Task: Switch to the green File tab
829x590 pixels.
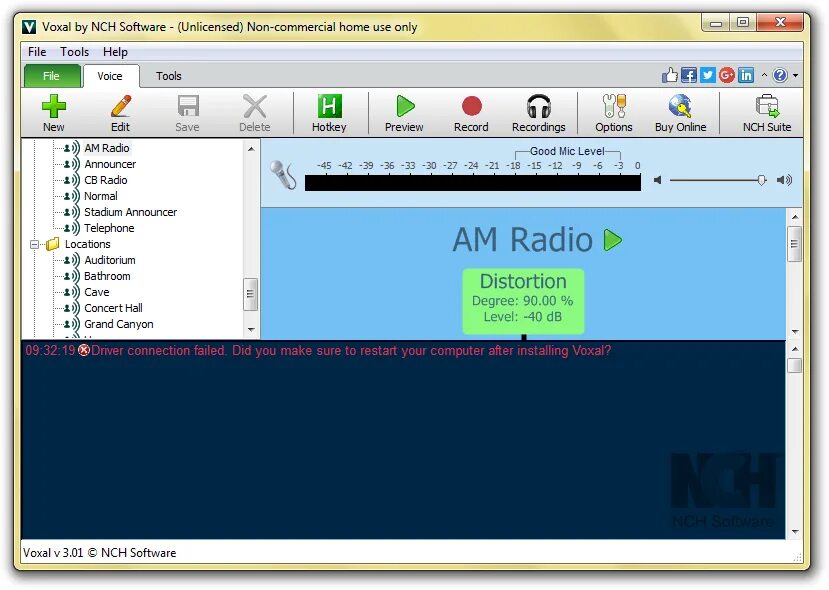Action: 51,76
